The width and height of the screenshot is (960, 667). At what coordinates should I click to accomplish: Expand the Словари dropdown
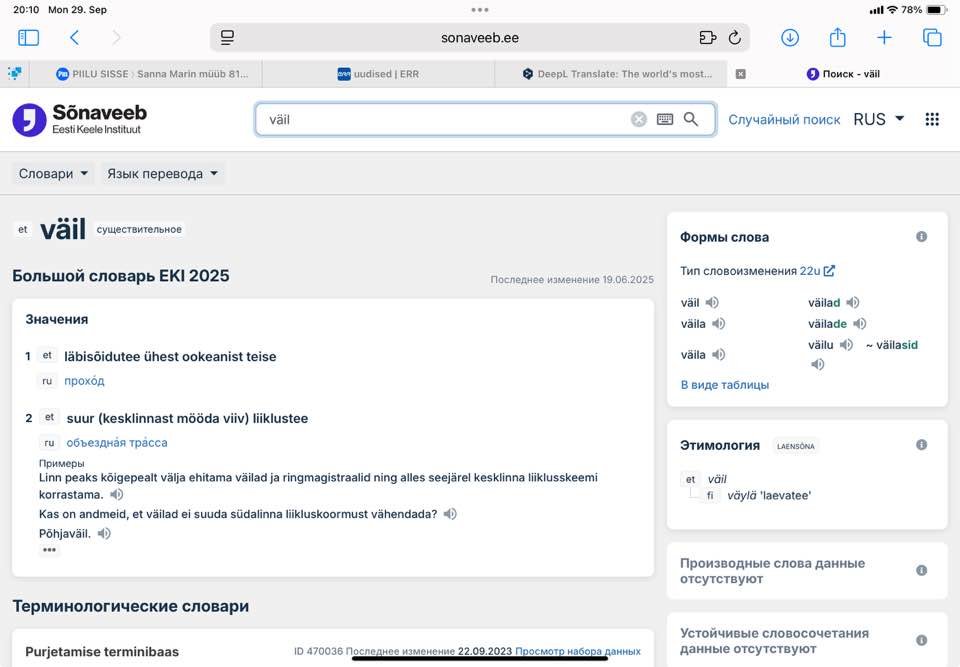tap(54, 173)
